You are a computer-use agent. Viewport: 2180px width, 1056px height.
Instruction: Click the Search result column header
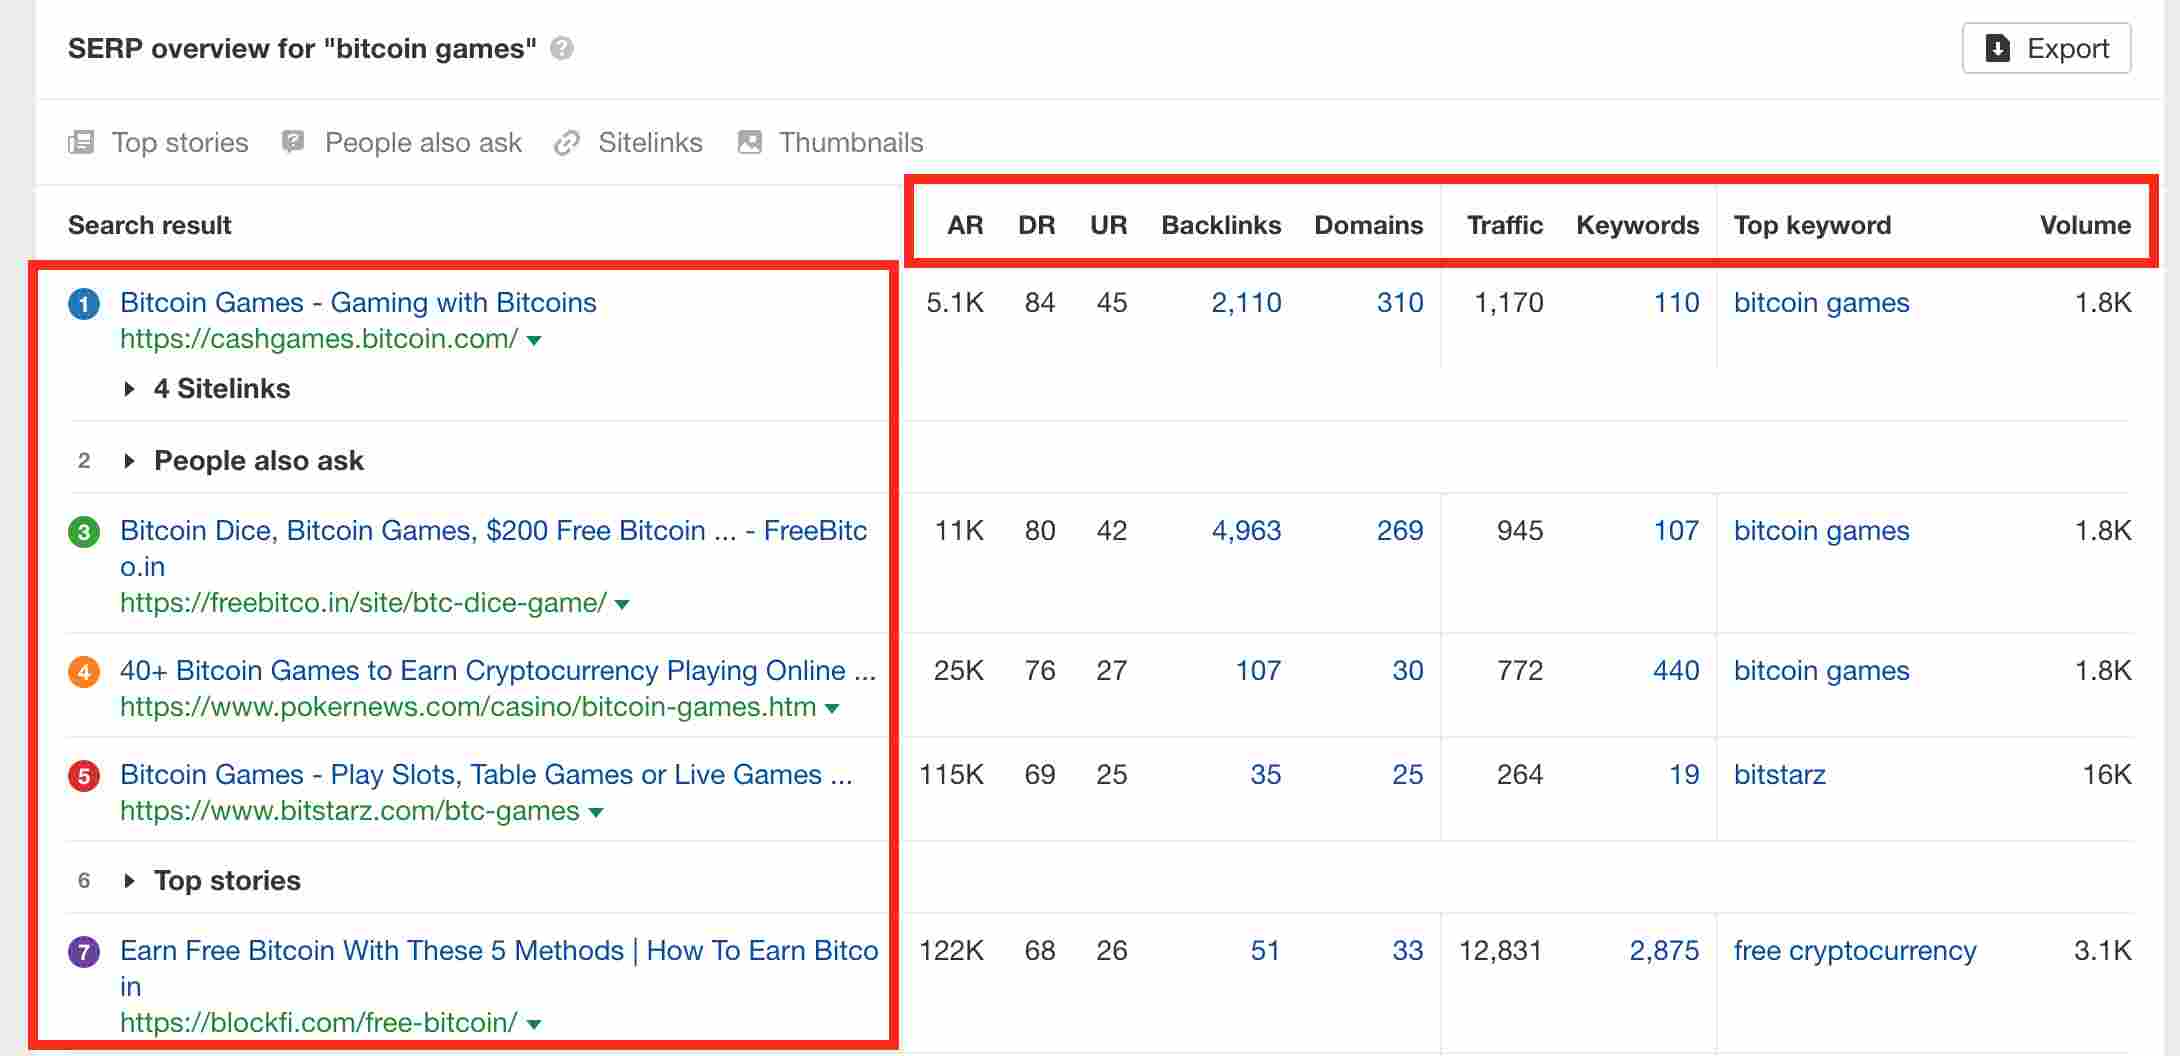click(x=150, y=225)
